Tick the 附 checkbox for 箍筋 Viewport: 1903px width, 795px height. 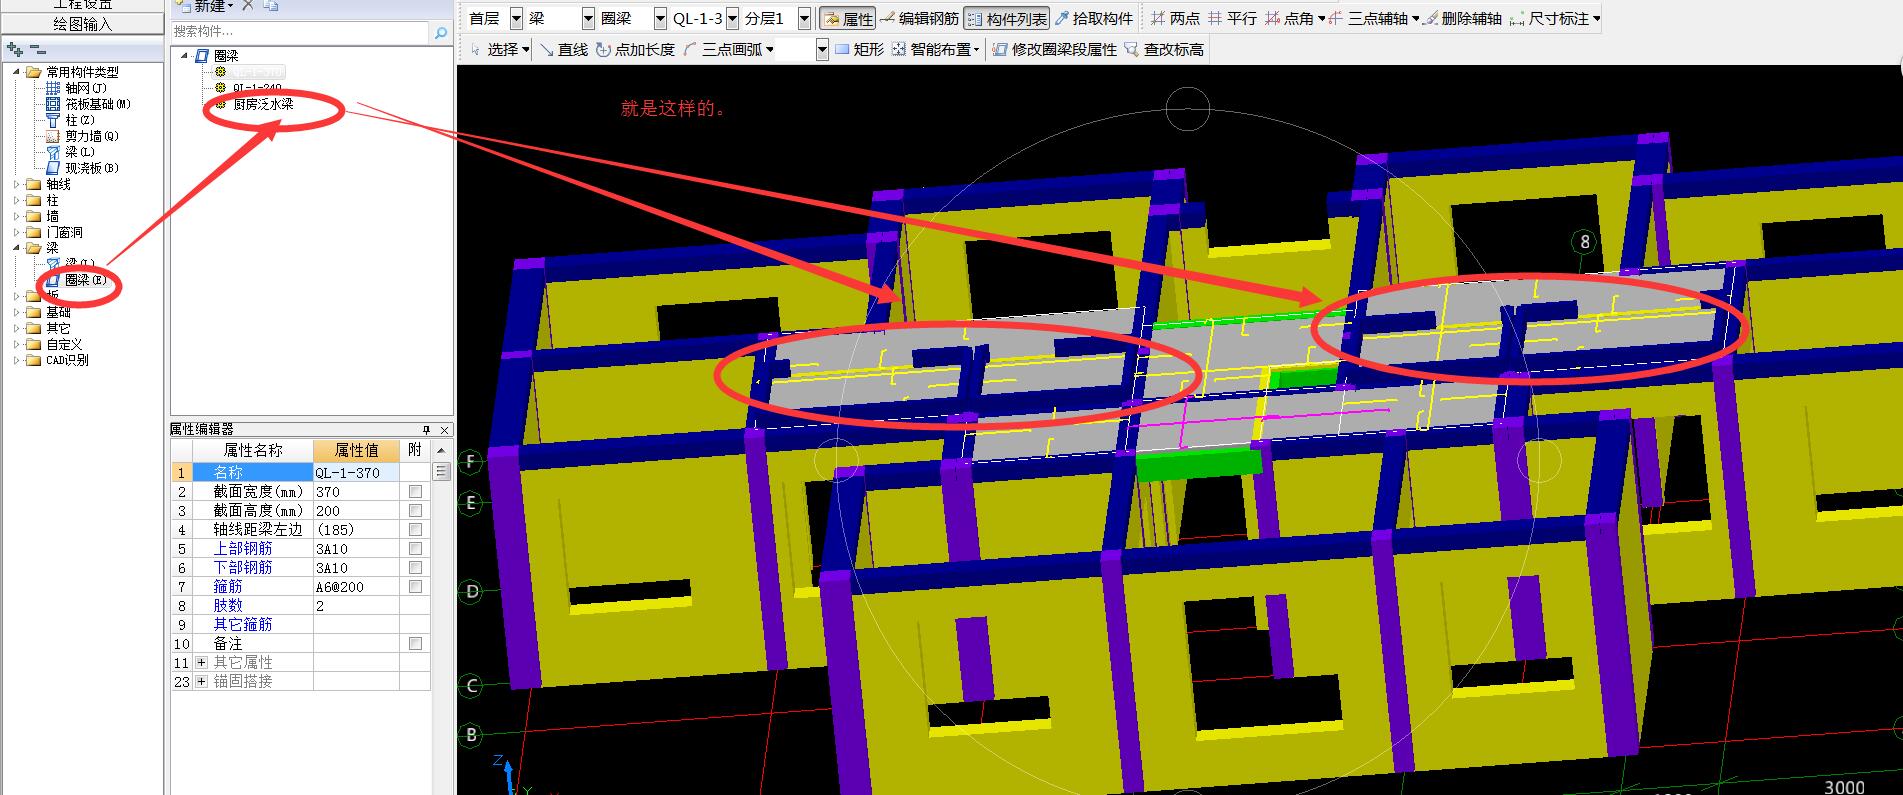click(415, 587)
